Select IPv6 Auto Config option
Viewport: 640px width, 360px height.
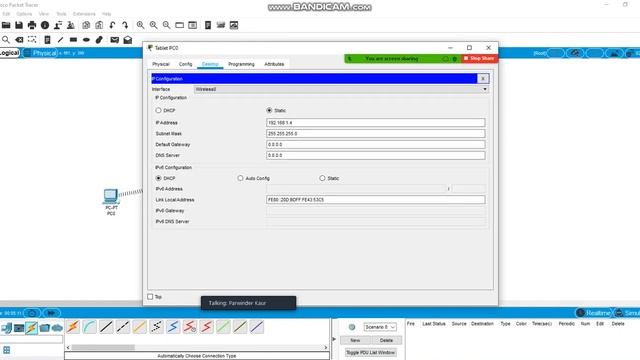(240, 178)
